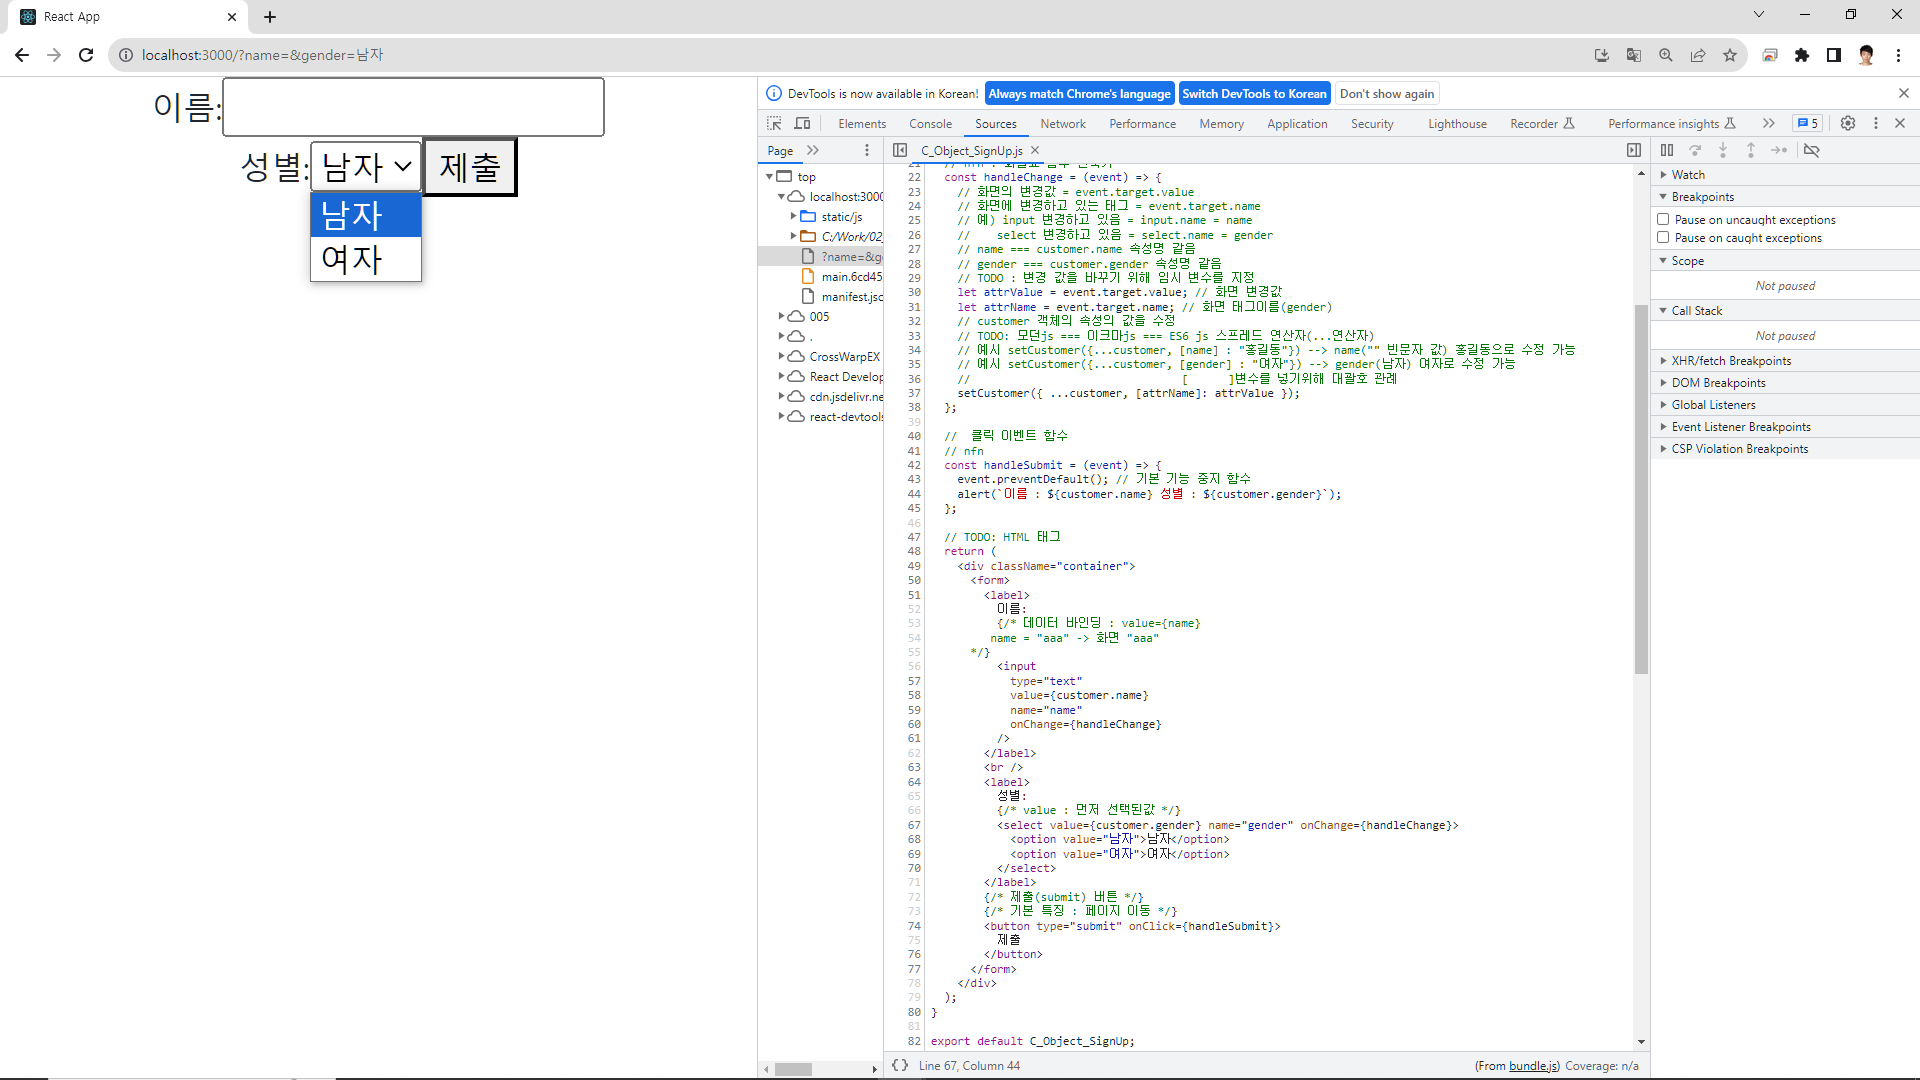Click Switch DevTools to Korean button
This screenshot has width=1920, height=1080.
tap(1254, 93)
